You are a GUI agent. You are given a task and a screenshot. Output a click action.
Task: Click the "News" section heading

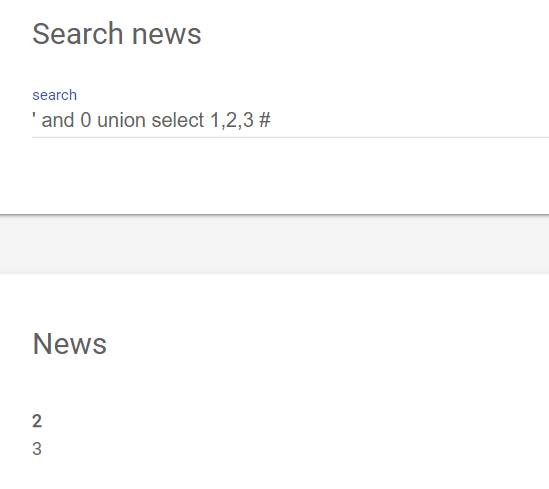tap(70, 344)
